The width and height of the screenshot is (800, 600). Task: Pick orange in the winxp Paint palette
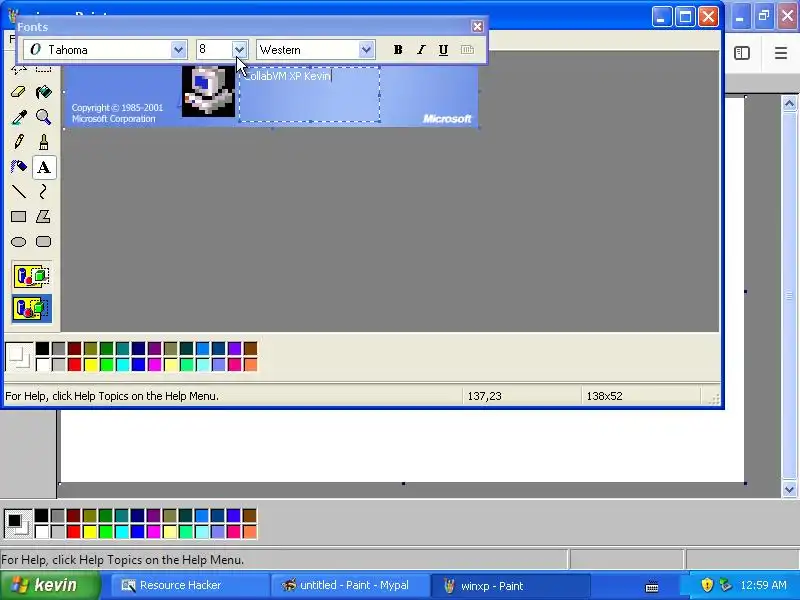(251, 364)
